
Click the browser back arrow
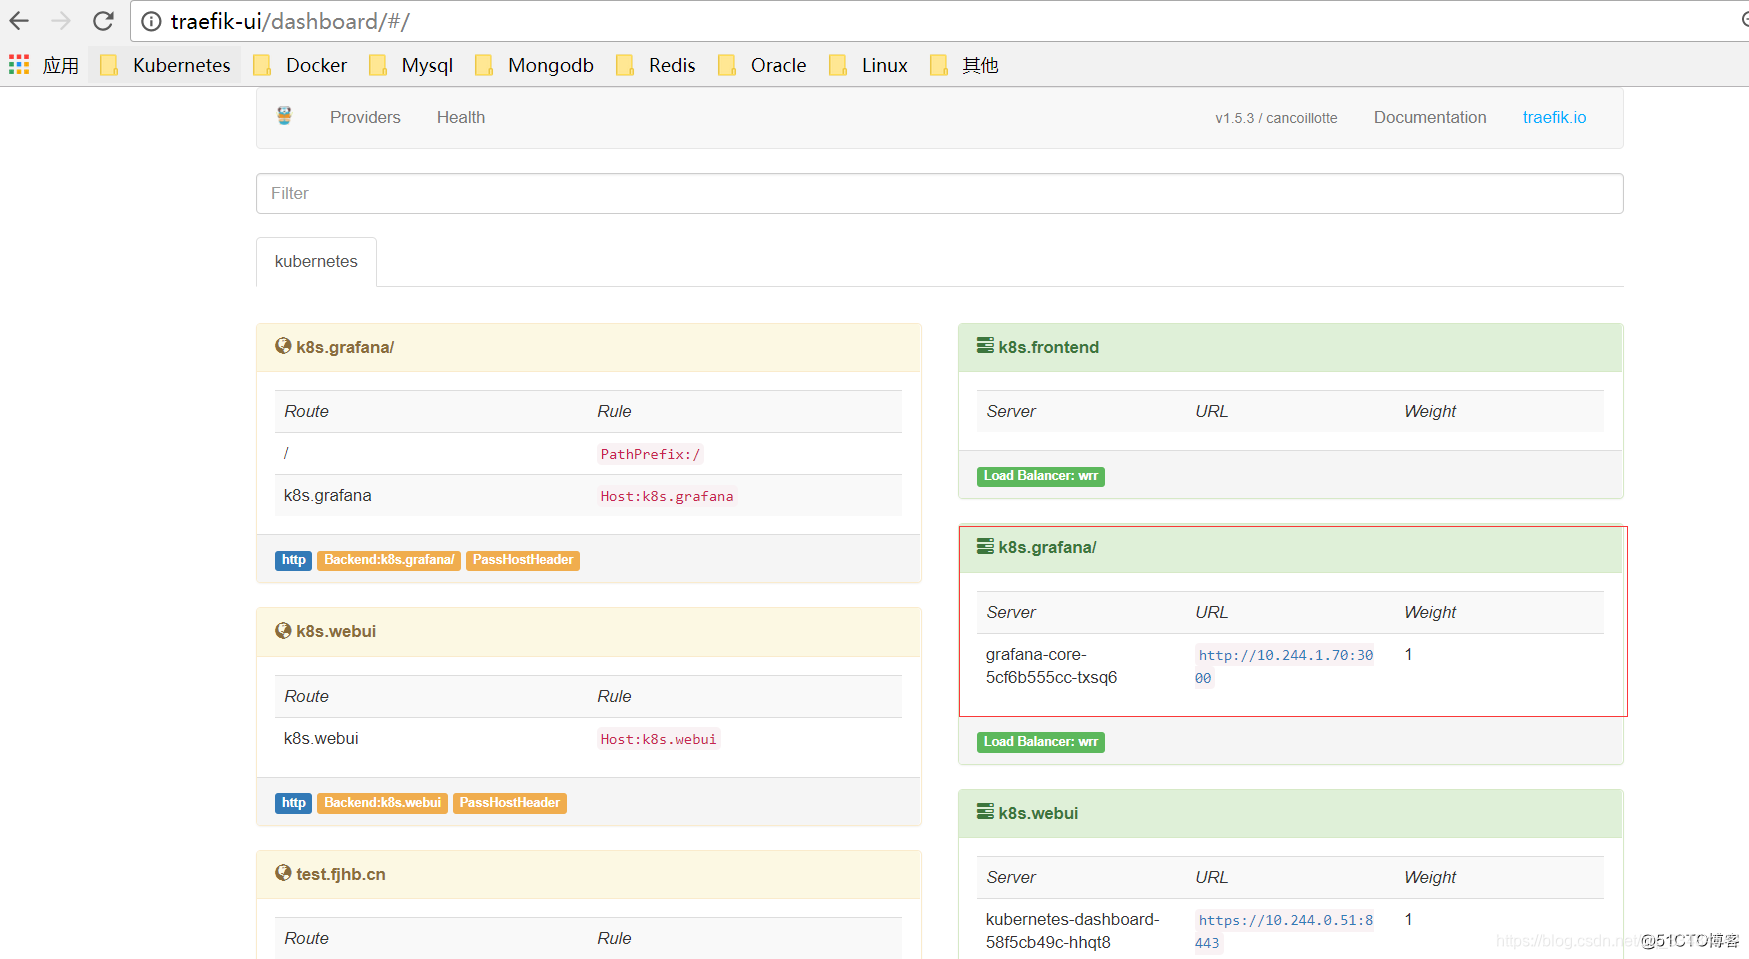point(19,21)
